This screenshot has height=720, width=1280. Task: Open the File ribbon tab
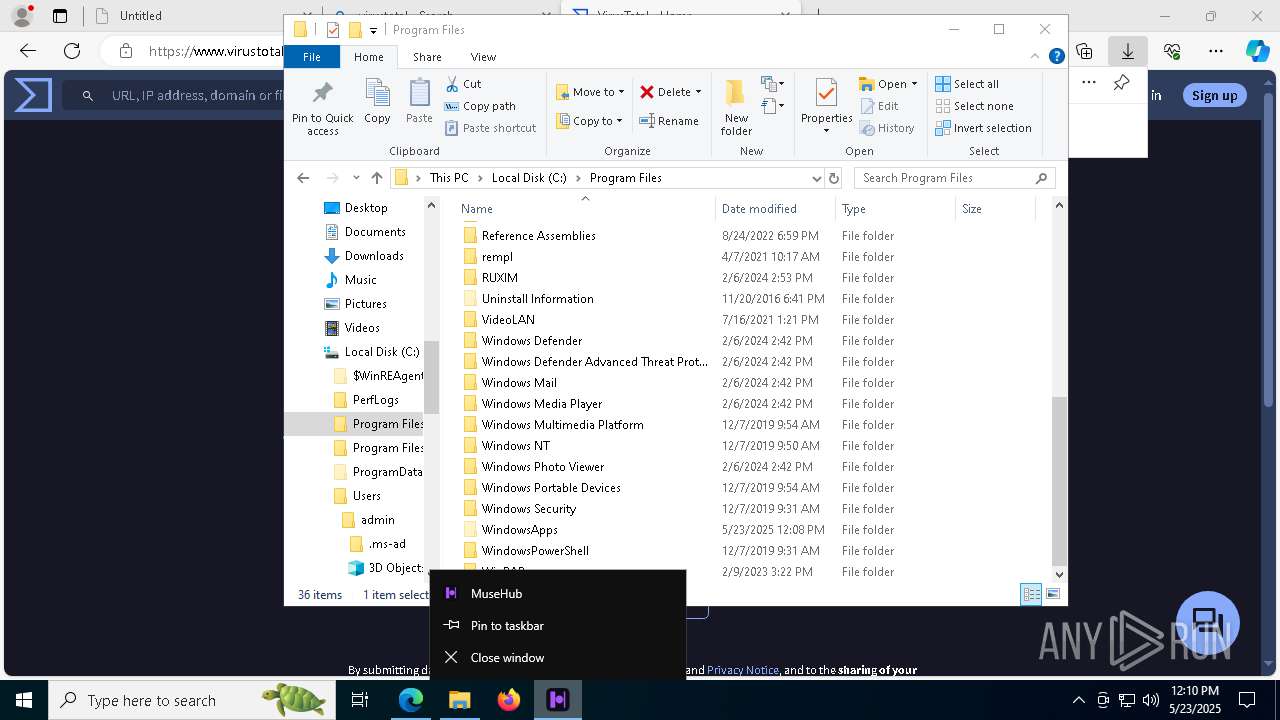point(312,57)
